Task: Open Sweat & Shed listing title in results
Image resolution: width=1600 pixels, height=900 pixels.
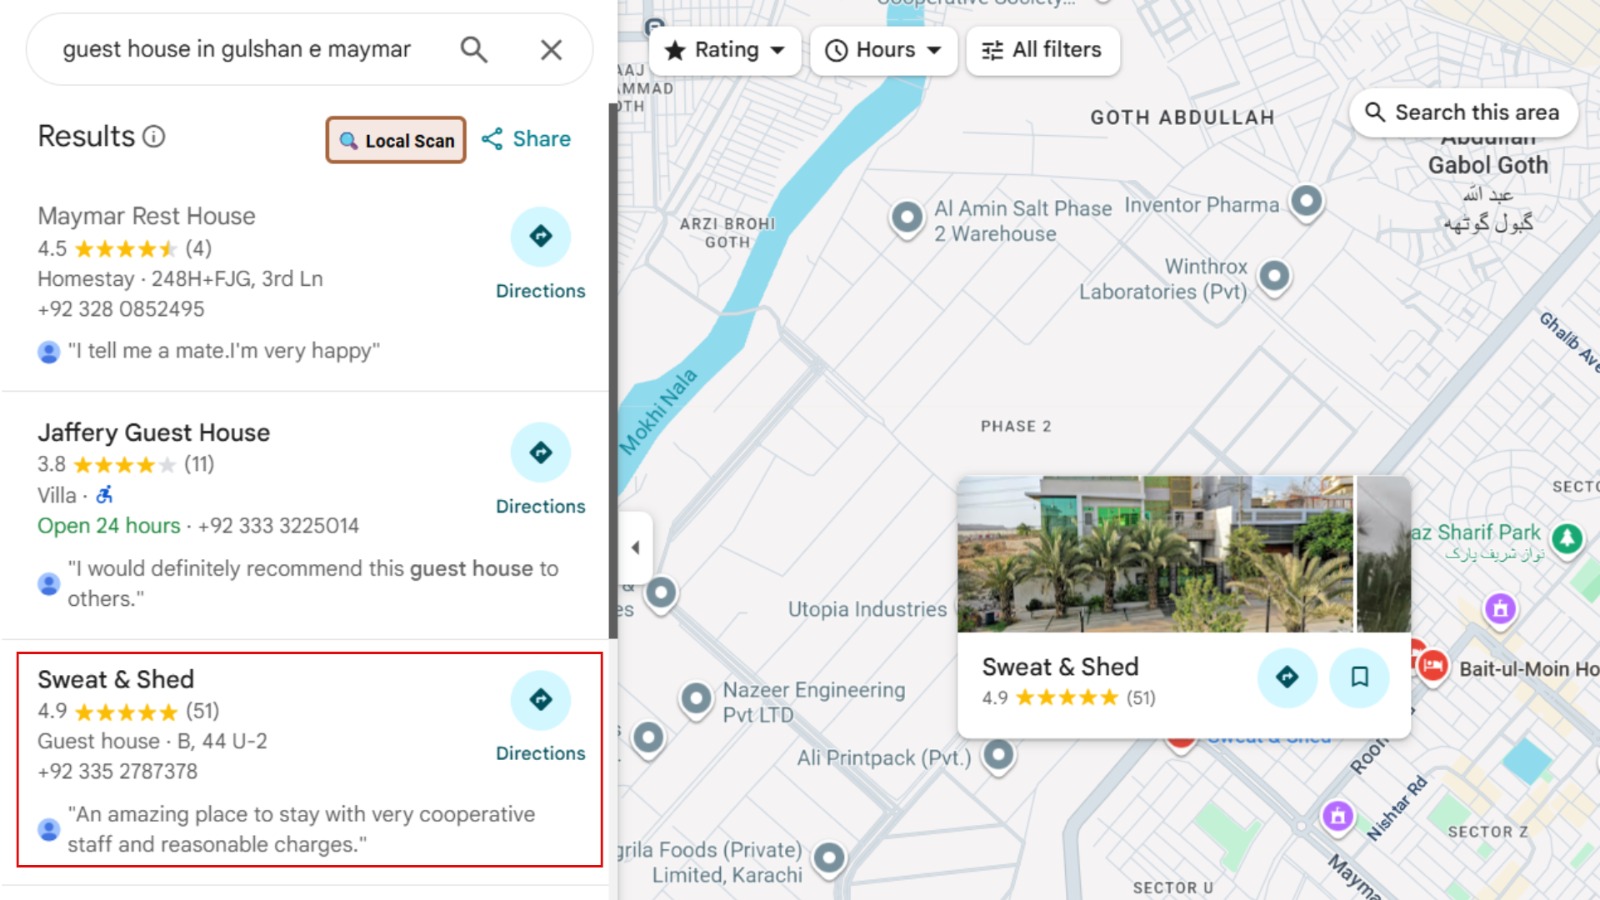Action: tap(116, 679)
